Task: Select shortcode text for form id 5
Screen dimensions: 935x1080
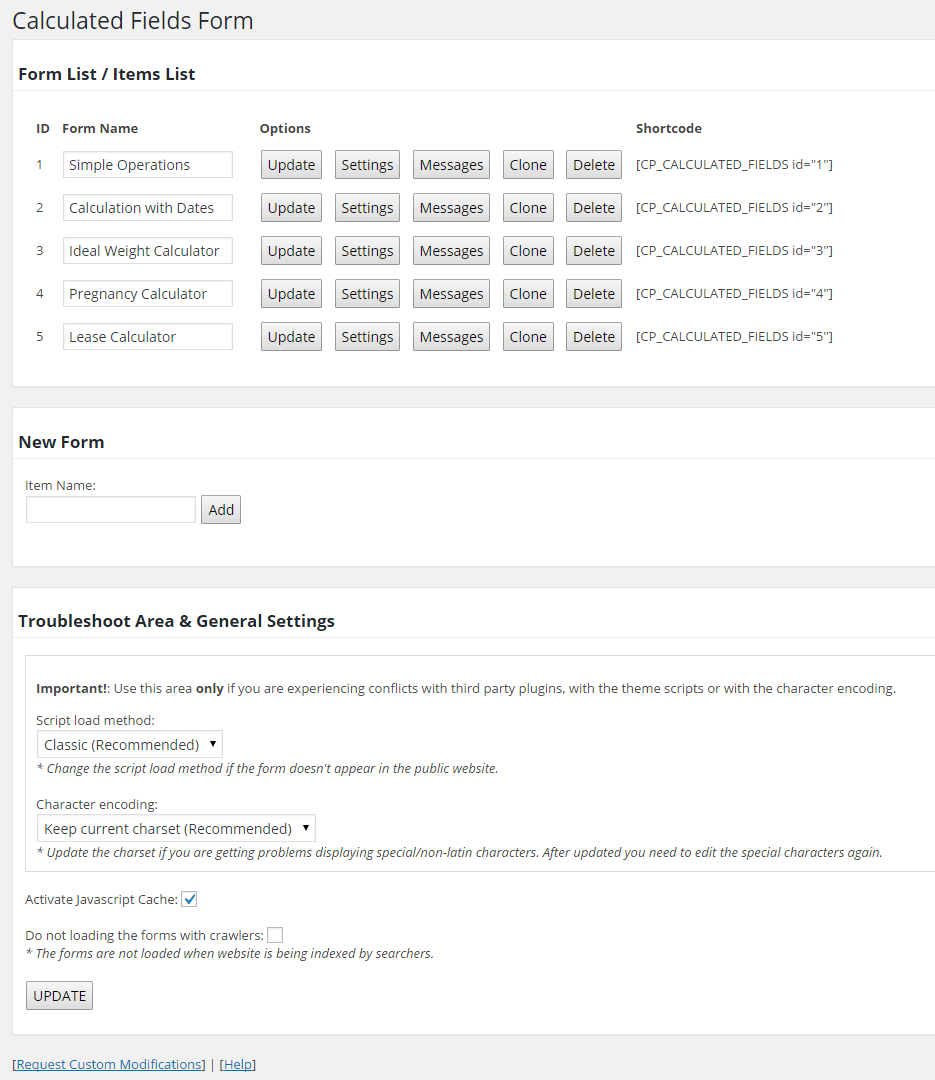Action: tap(734, 337)
